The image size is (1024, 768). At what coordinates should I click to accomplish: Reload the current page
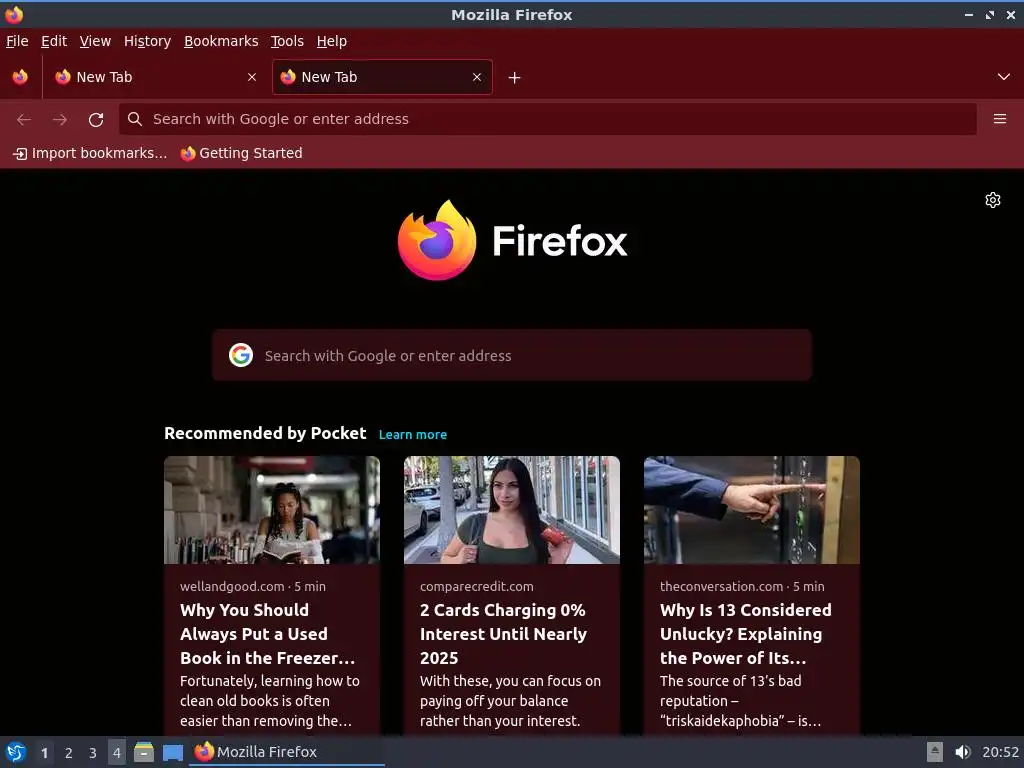[96, 120]
